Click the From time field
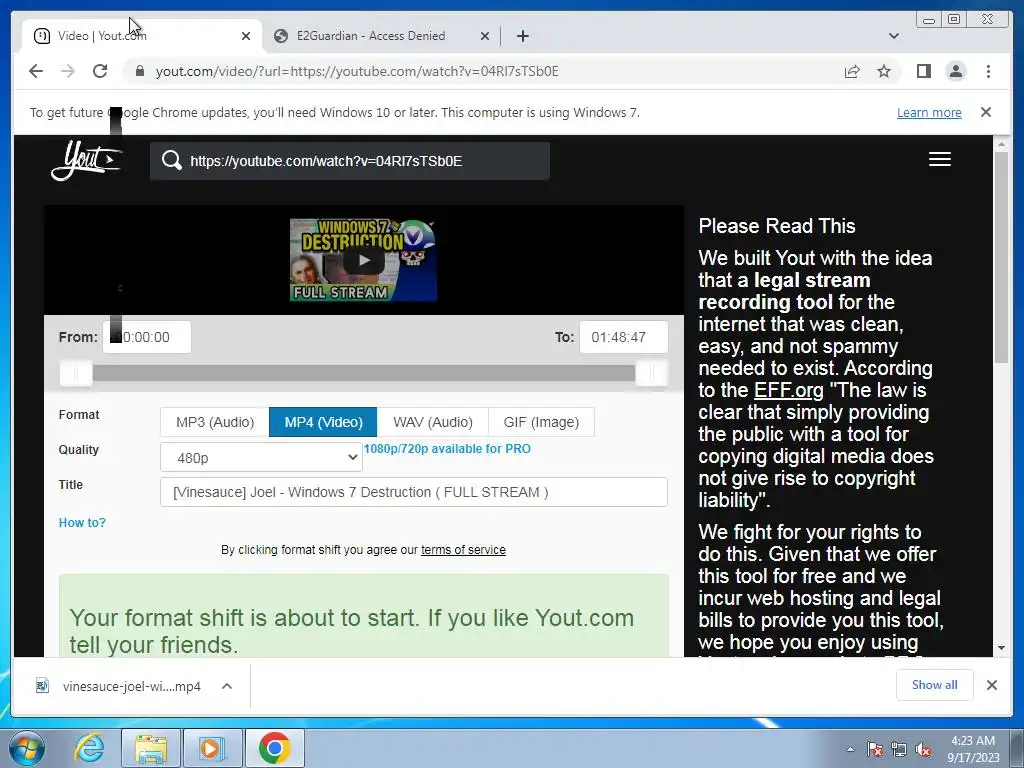The image size is (1024, 768). [x=147, y=337]
